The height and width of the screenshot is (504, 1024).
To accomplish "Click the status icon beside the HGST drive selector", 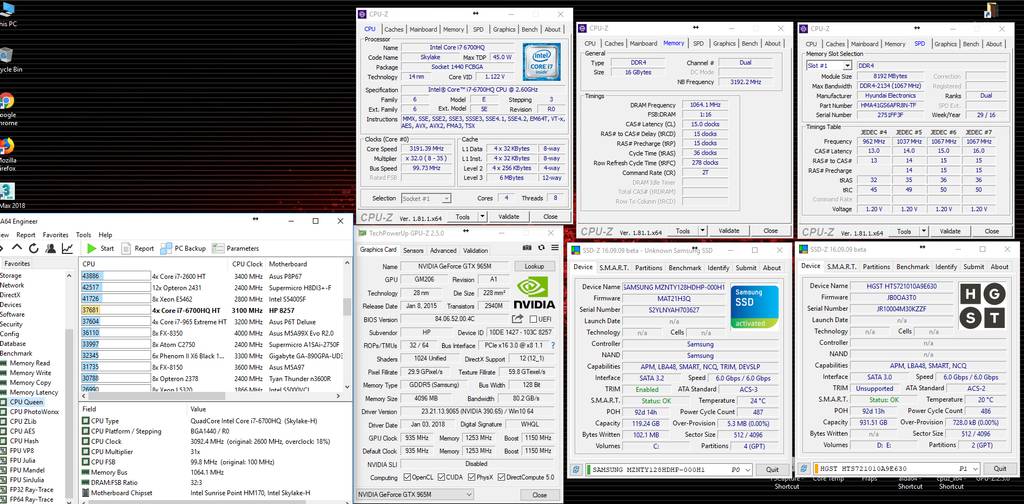I will 805,469.
